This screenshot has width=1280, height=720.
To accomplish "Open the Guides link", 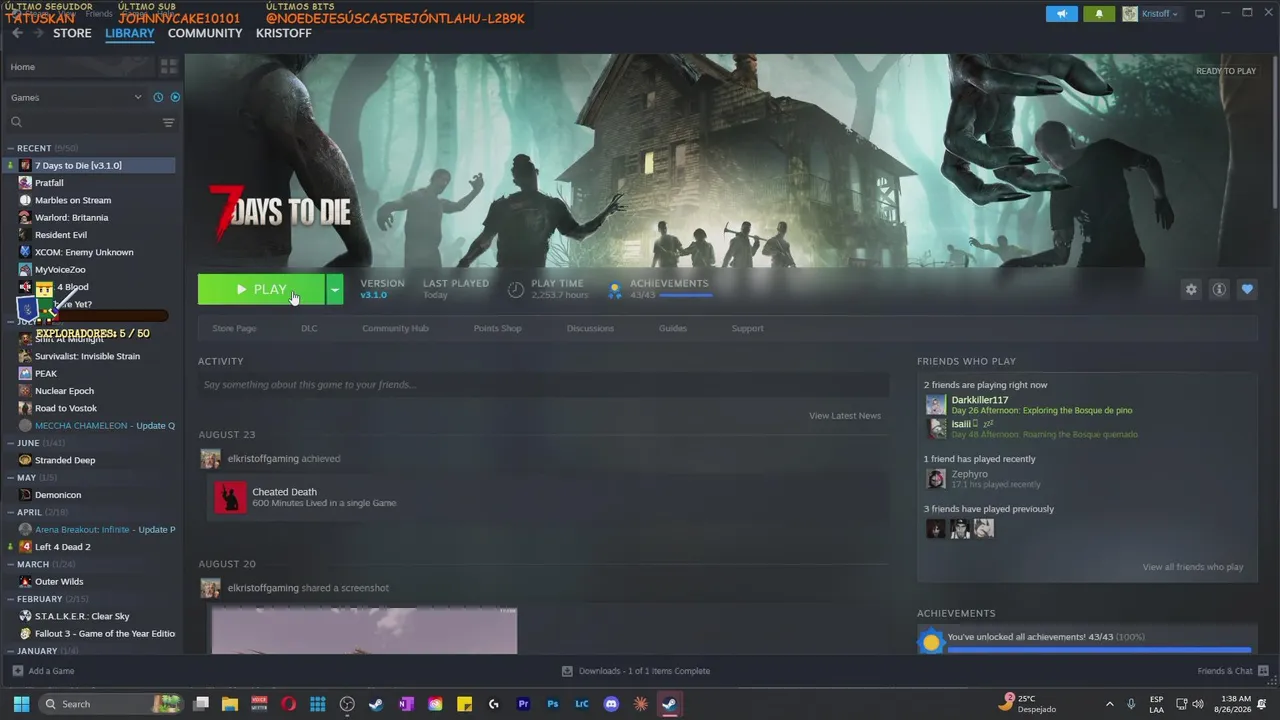I will pyautogui.click(x=673, y=328).
